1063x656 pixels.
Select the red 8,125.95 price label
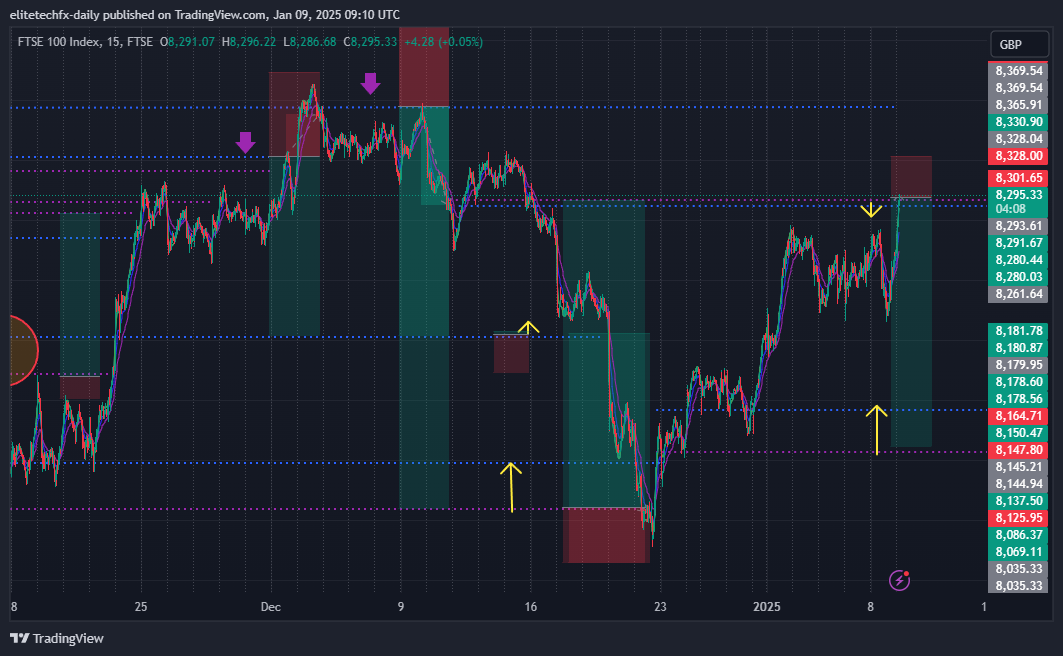pyautogui.click(x=1018, y=517)
